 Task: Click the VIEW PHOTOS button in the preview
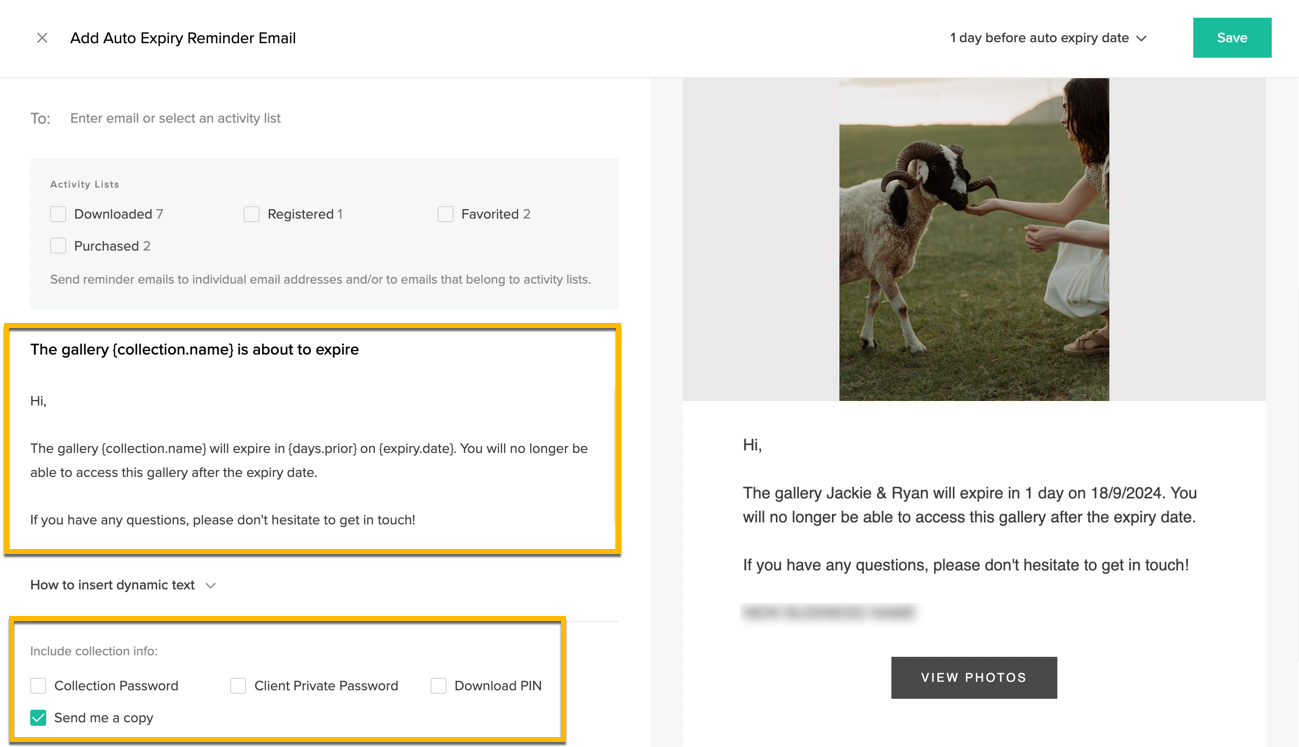tap(973, 677)
